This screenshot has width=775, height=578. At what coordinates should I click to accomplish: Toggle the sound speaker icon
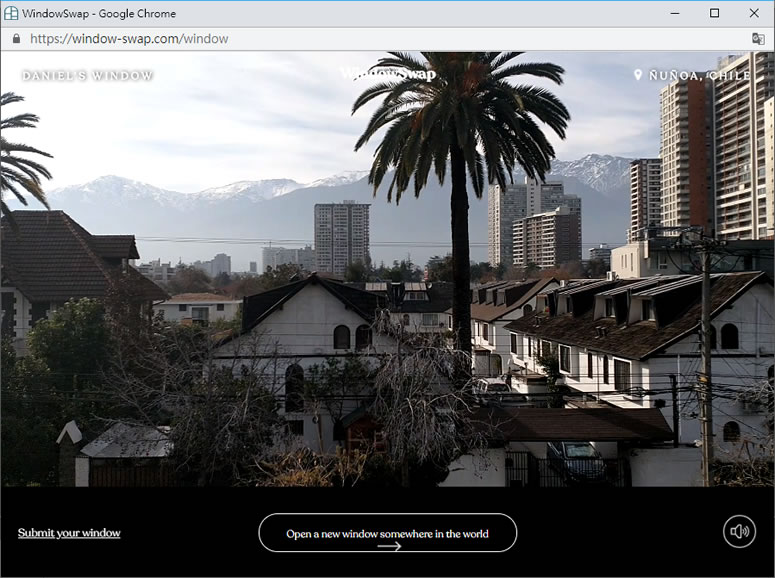point(739,532)
